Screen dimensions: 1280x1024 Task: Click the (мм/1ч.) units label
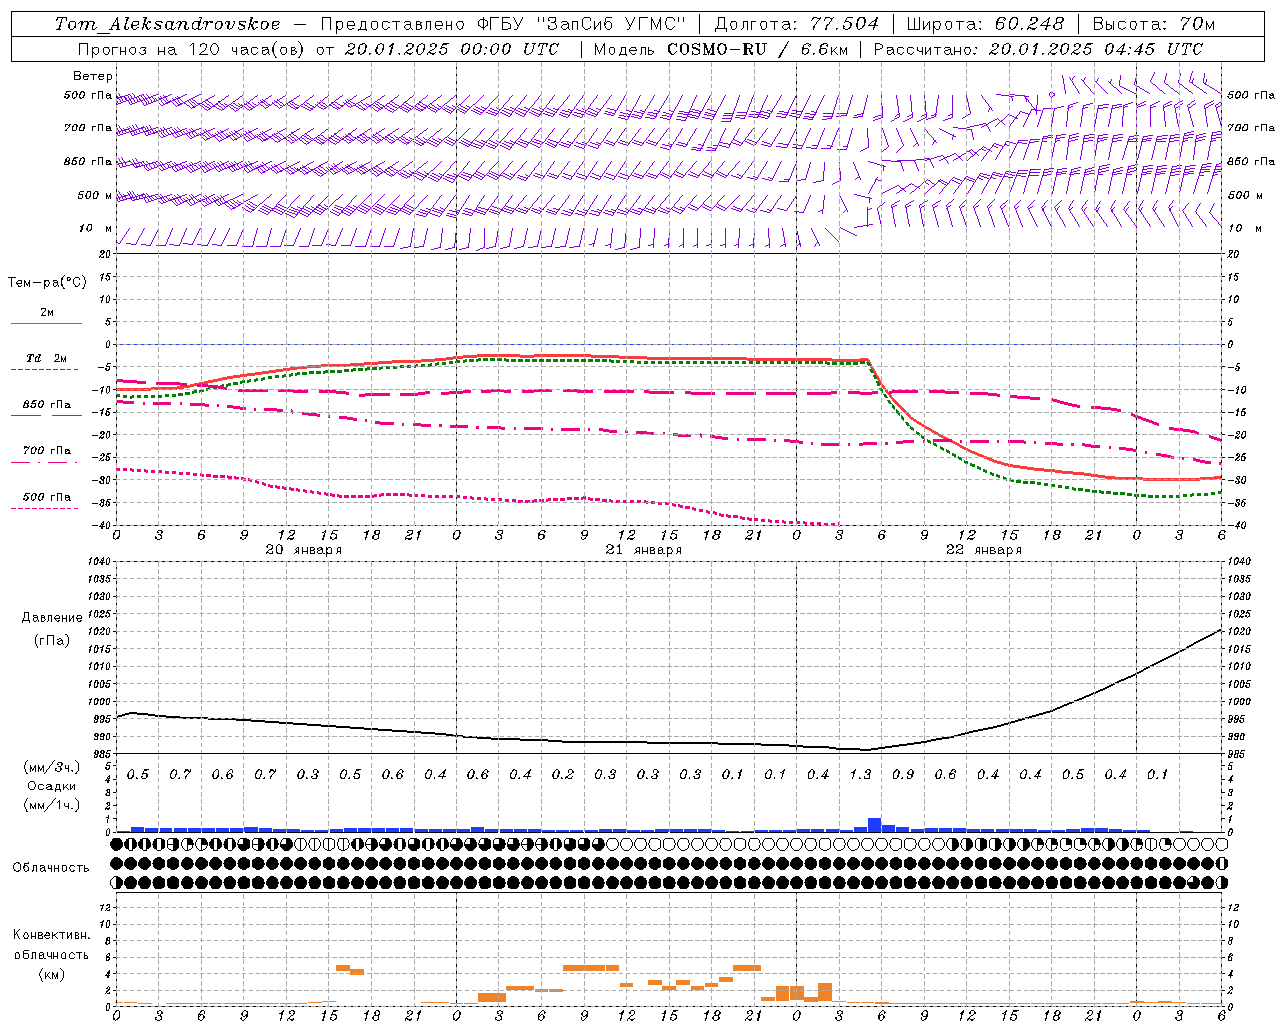[x=52, y=805]
